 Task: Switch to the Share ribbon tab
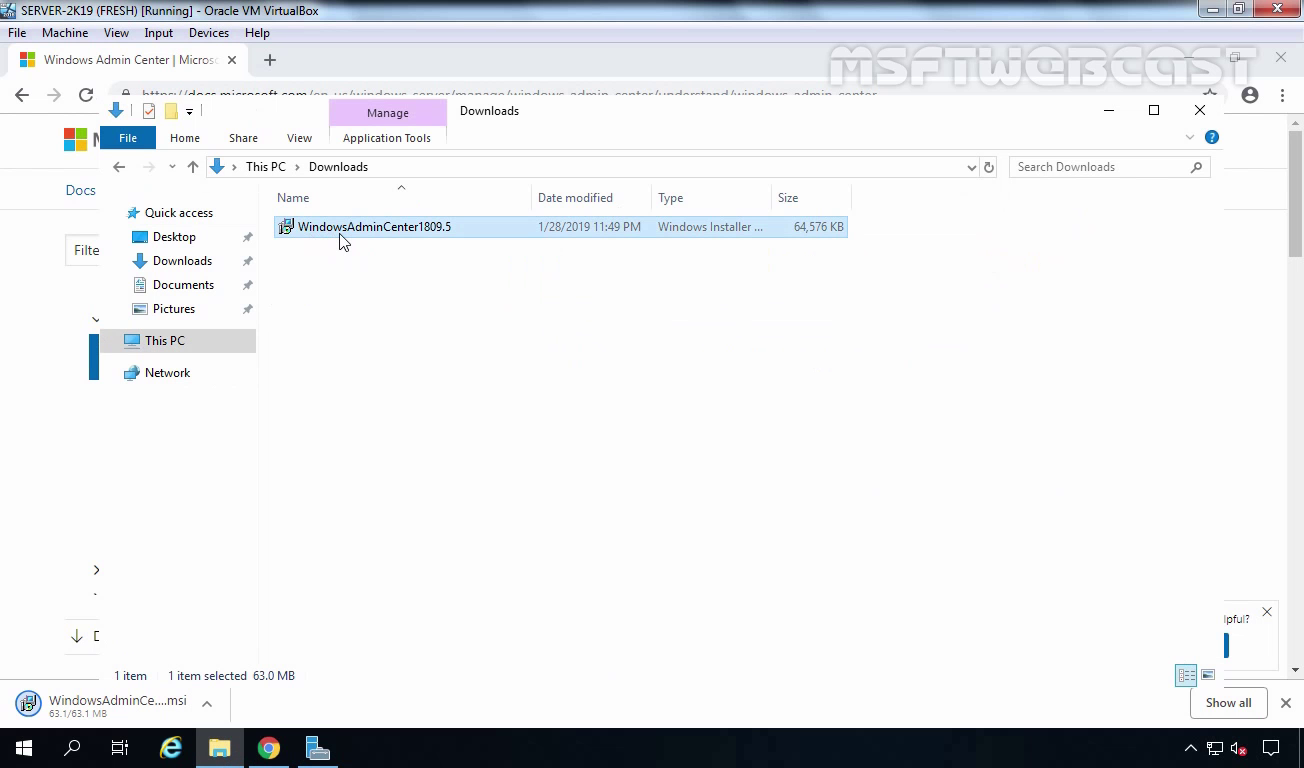pyautogui.click(x=243, y=138)
